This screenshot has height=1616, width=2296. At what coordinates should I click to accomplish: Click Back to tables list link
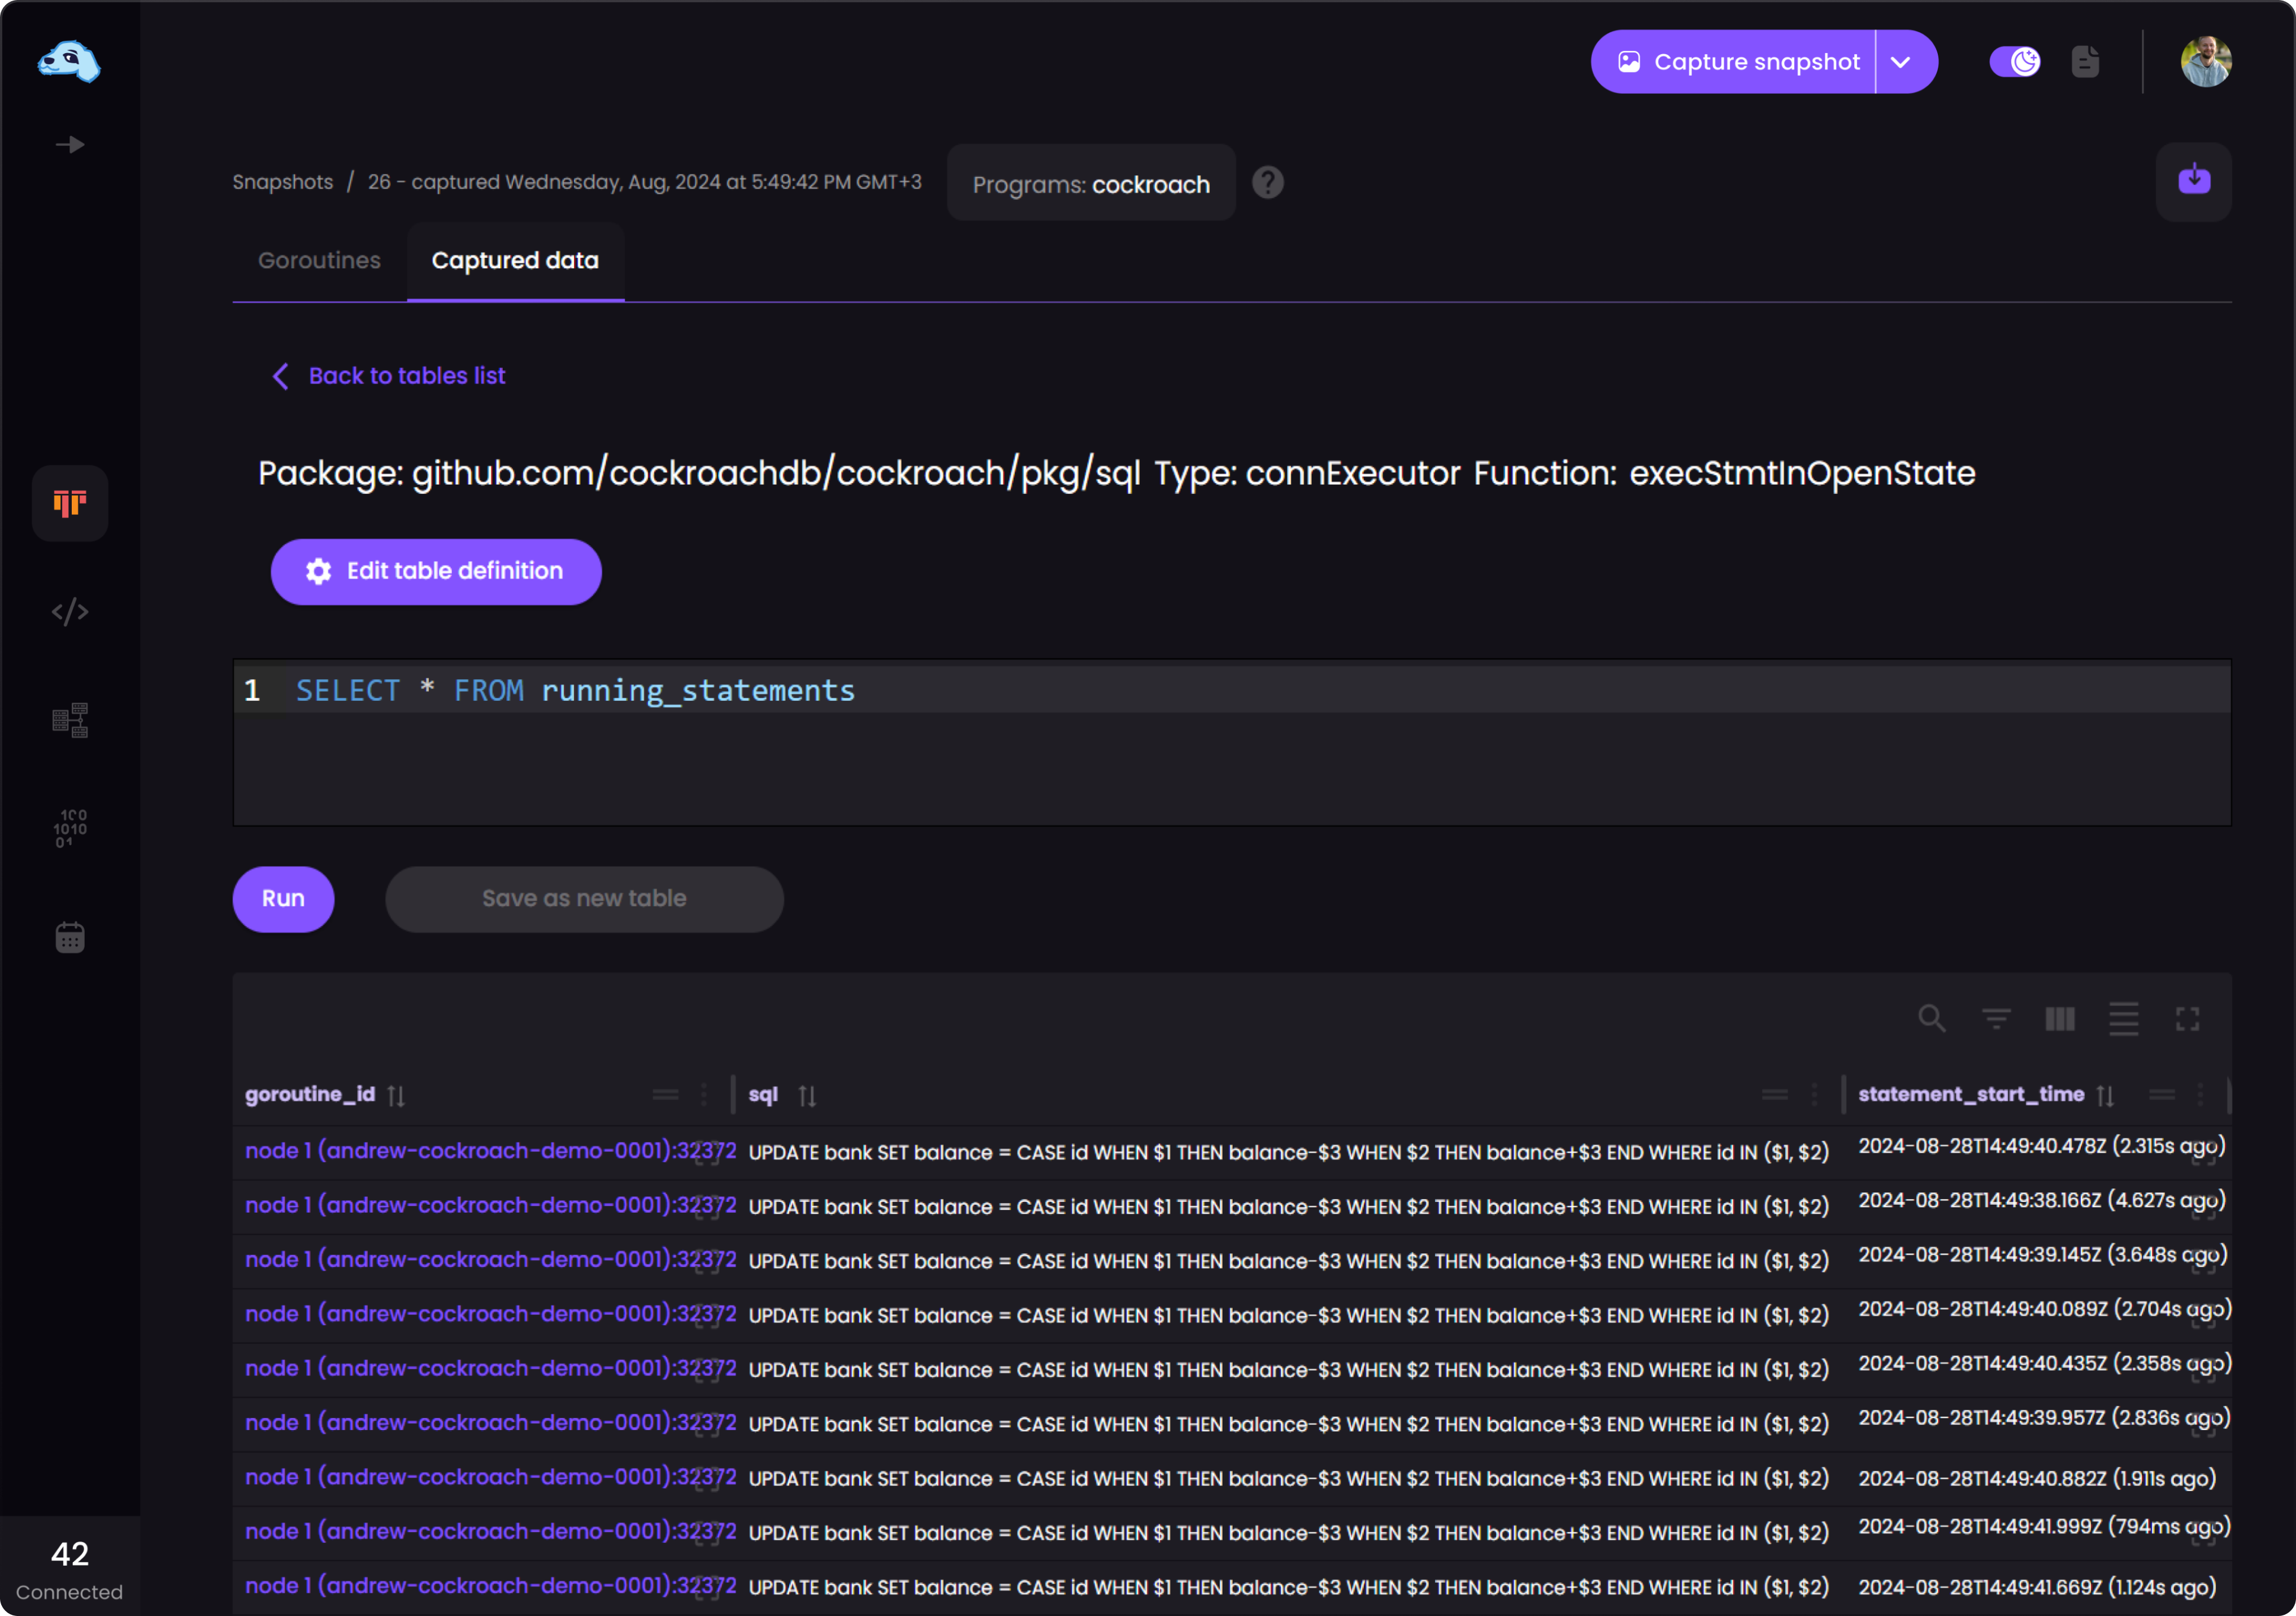coord(389,376)
